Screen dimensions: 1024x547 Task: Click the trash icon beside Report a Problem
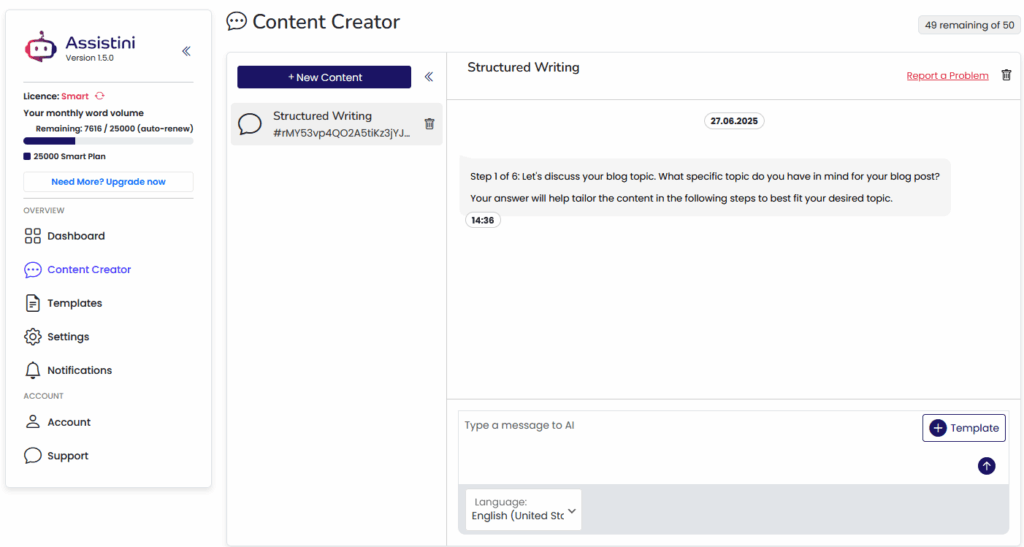tap(1006, 75)
